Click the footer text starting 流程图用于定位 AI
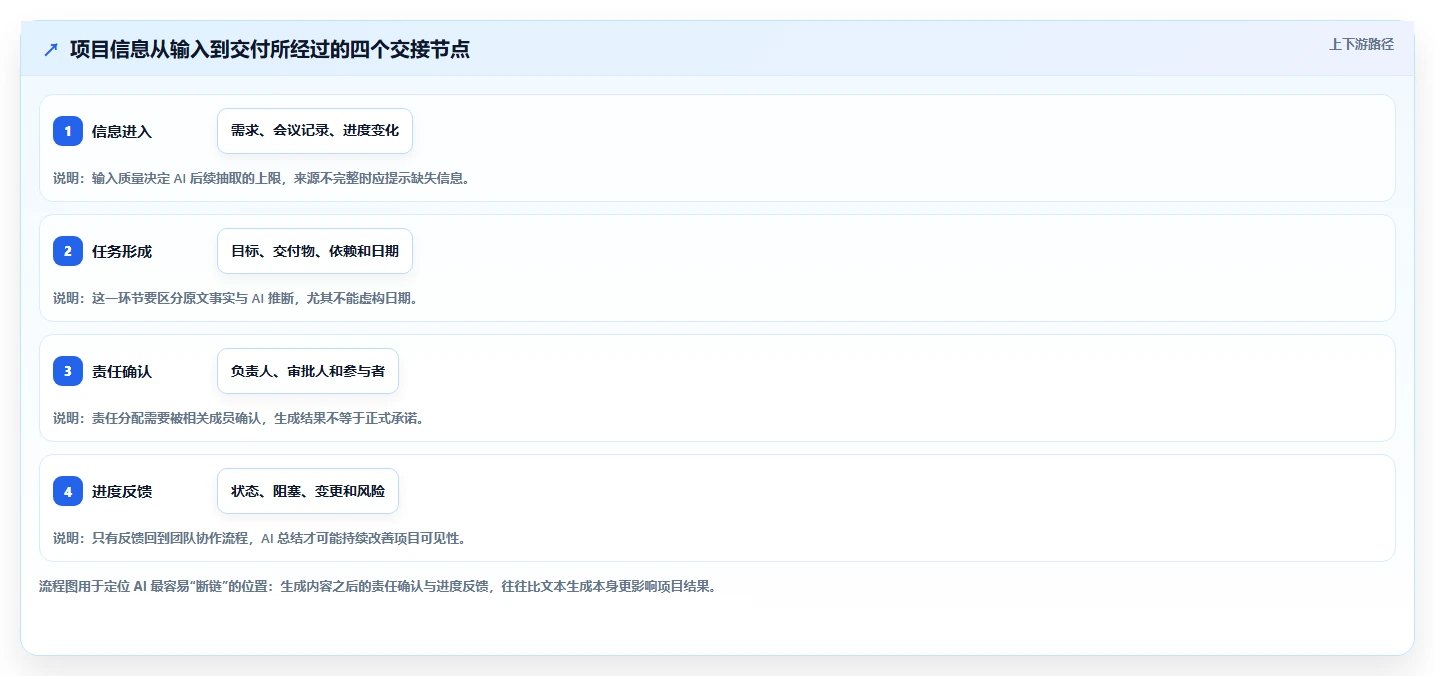The width and height of the screenshot is (1435, 676). pyautogui.click(x=377, y=586)
